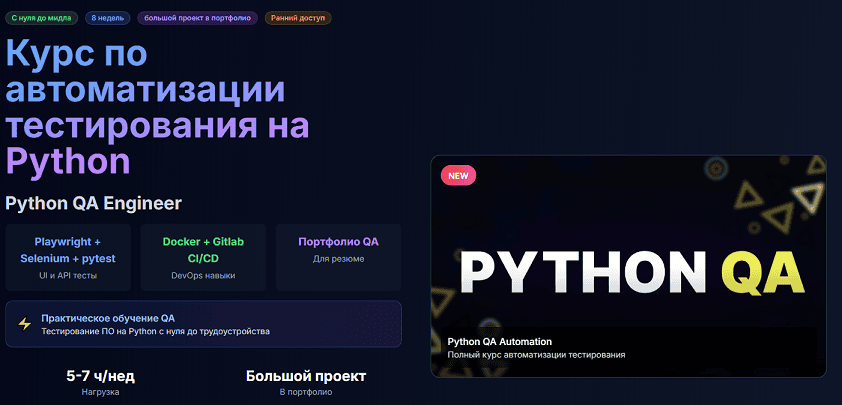This screenshot has height=405, width=842.
Task: Click the 'Для резюме' caption
Action: 338,259
